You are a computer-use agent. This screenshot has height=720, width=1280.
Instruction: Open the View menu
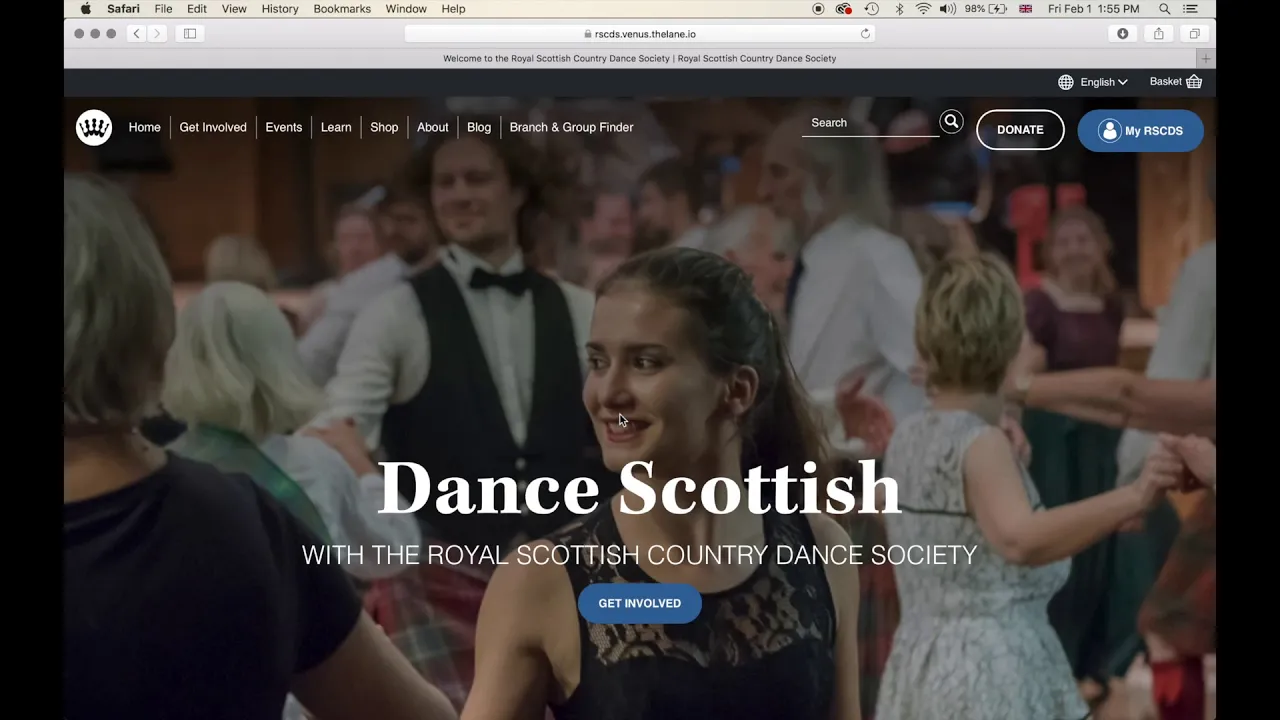(234, 9)
